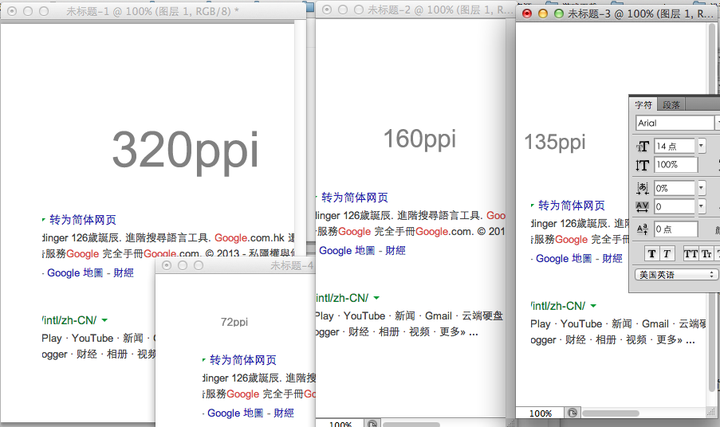720x427 pixels.
Task: Click the 160ppi text in 未标题-2
Action: click(420, 139)
